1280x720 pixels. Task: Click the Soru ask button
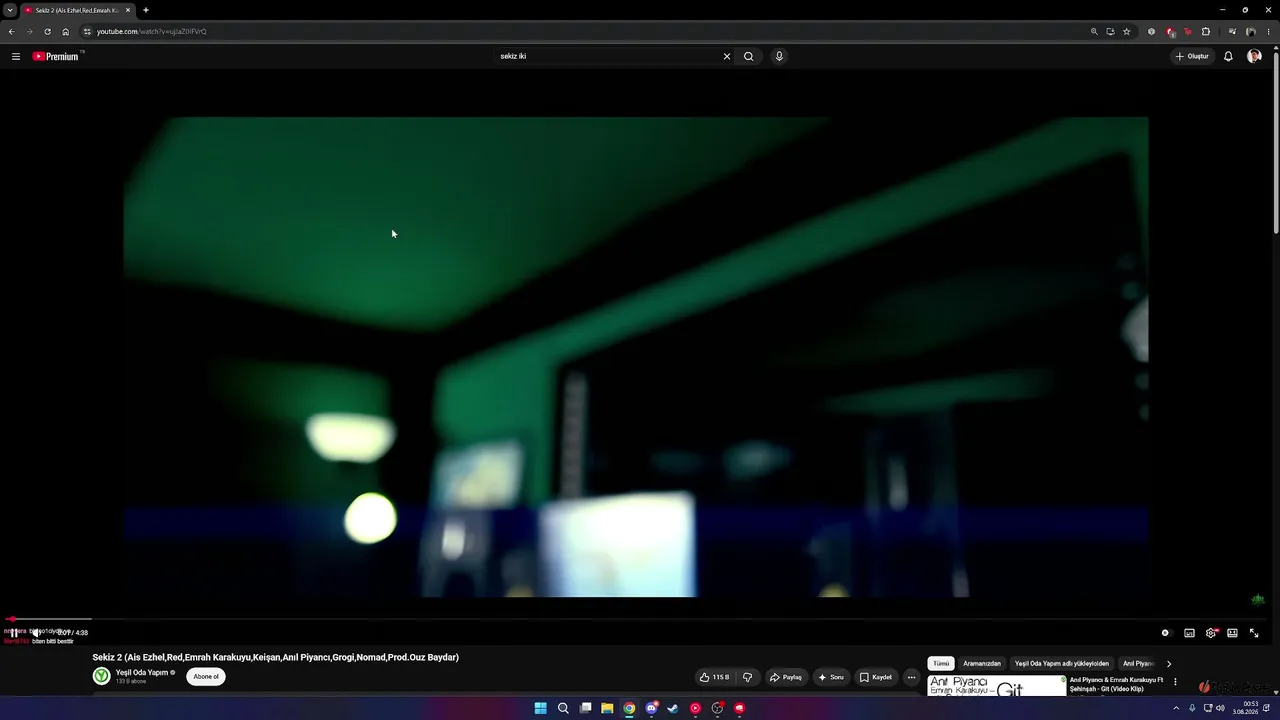[x=831, y=677]
